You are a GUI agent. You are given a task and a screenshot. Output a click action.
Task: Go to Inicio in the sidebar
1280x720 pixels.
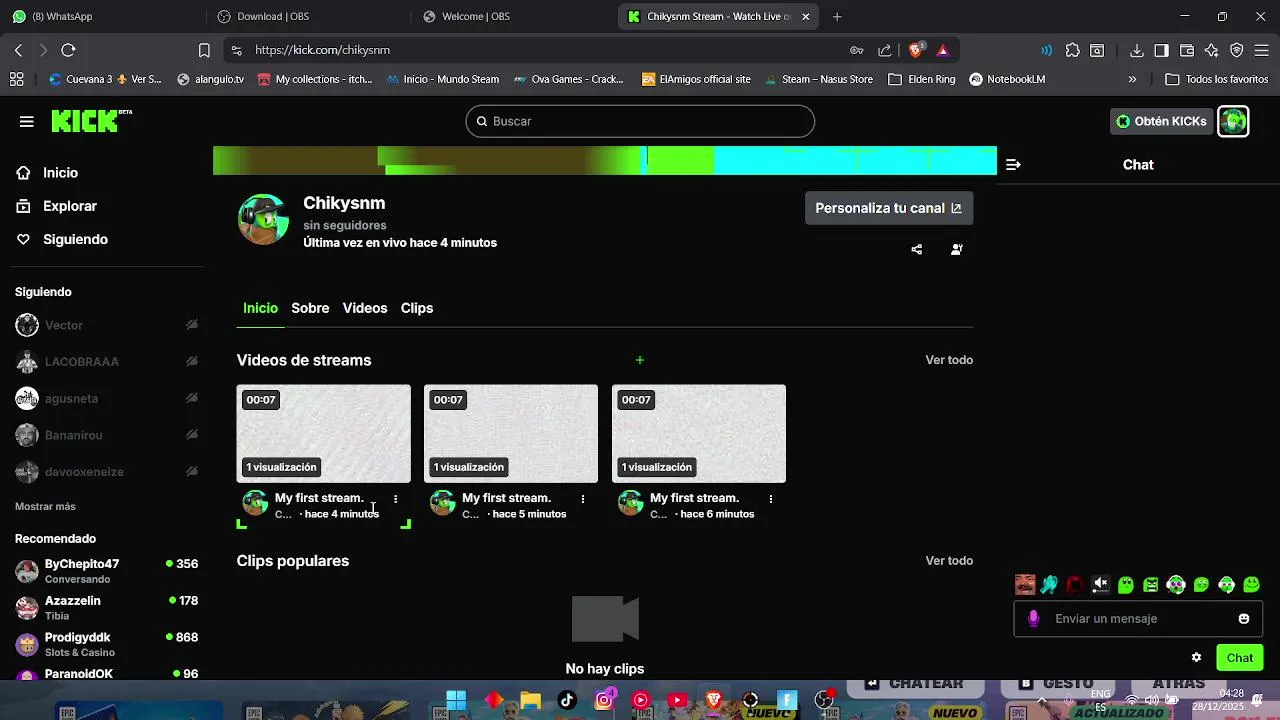click(x=47, y=173)
